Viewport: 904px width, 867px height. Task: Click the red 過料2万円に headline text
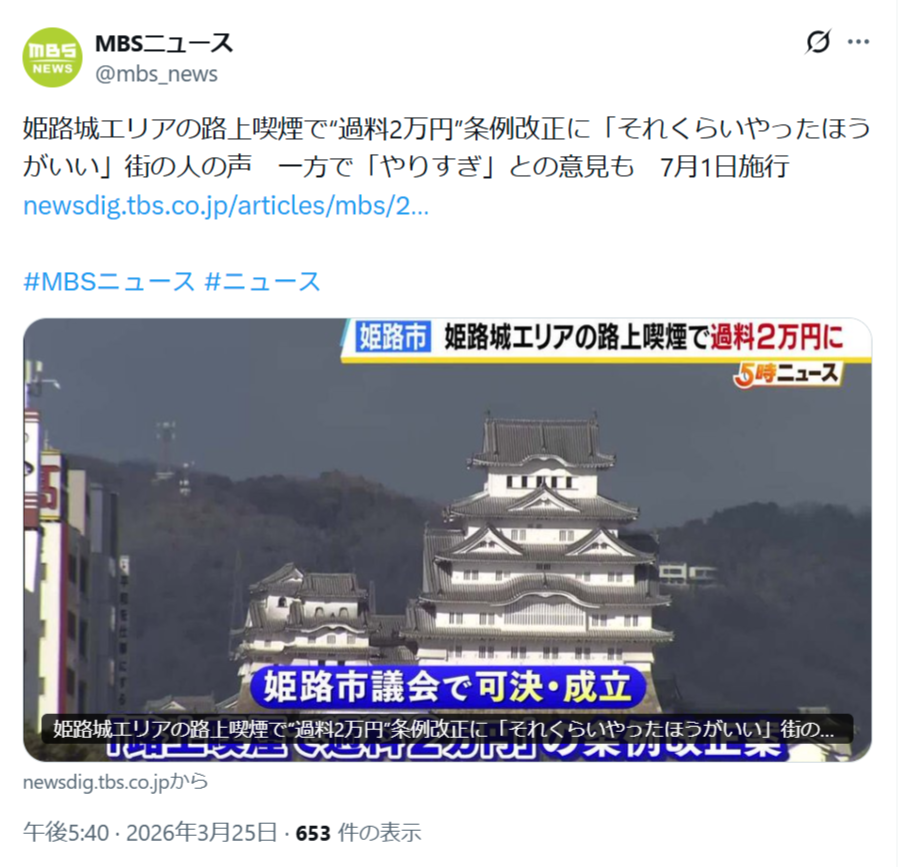point(777,337)
